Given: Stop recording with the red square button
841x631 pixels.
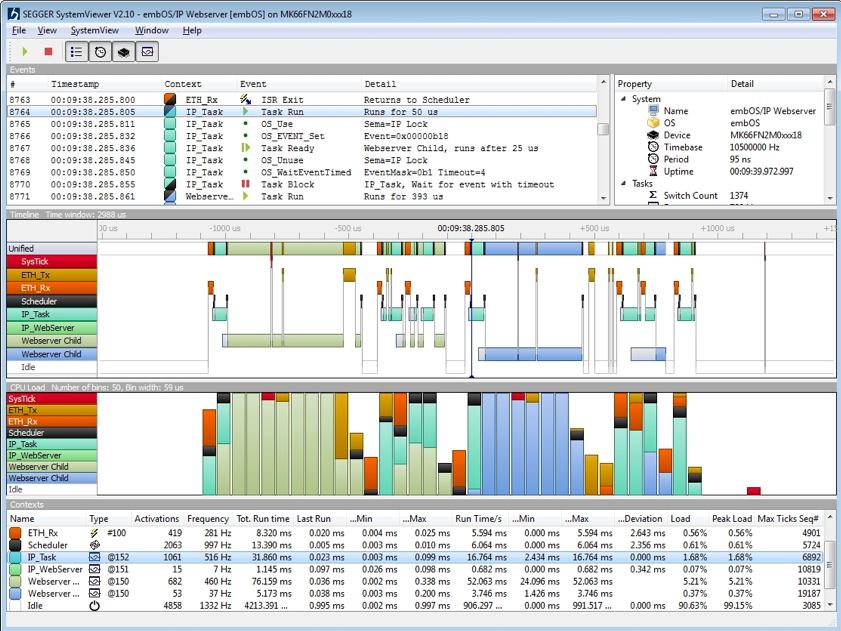Looking at the screenshot, I should 48,51.
